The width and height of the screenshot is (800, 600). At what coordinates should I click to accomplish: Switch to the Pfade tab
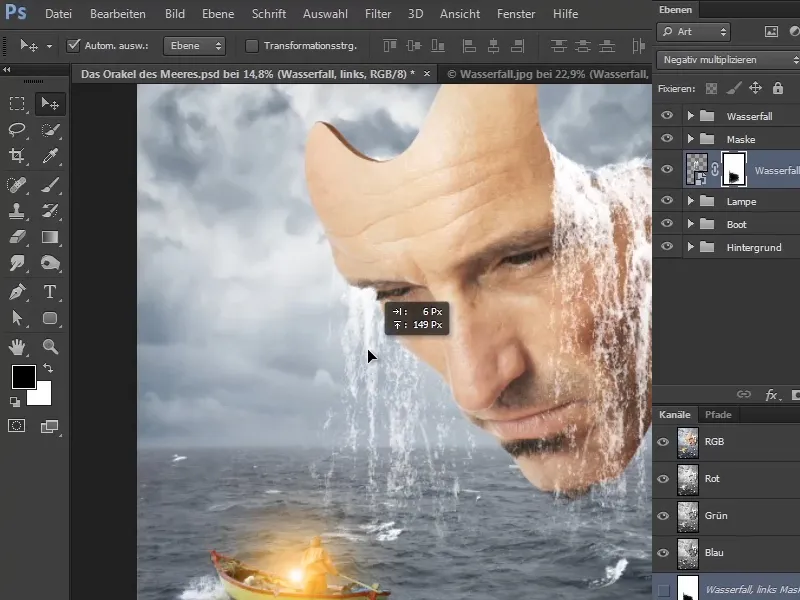coord(718,415)
